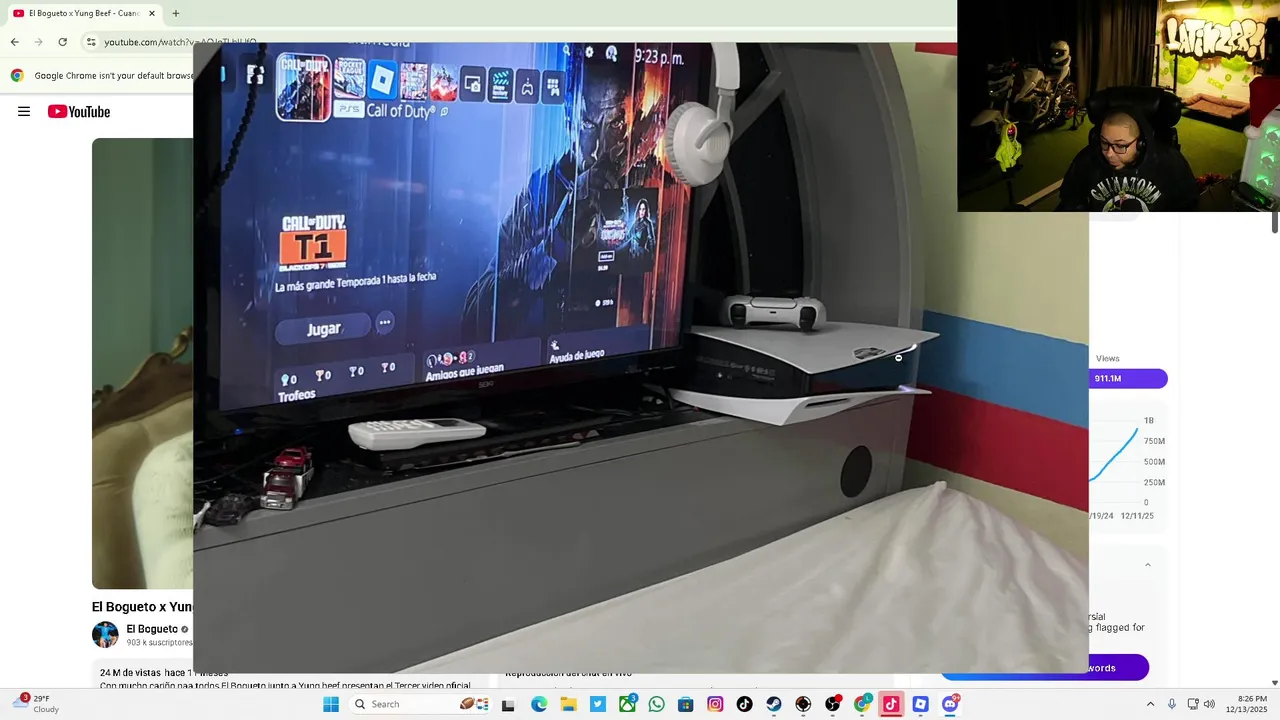Go back with Chrome's back arrow
The height and width of the screenshot is (720, 1280).
point(14,42)
